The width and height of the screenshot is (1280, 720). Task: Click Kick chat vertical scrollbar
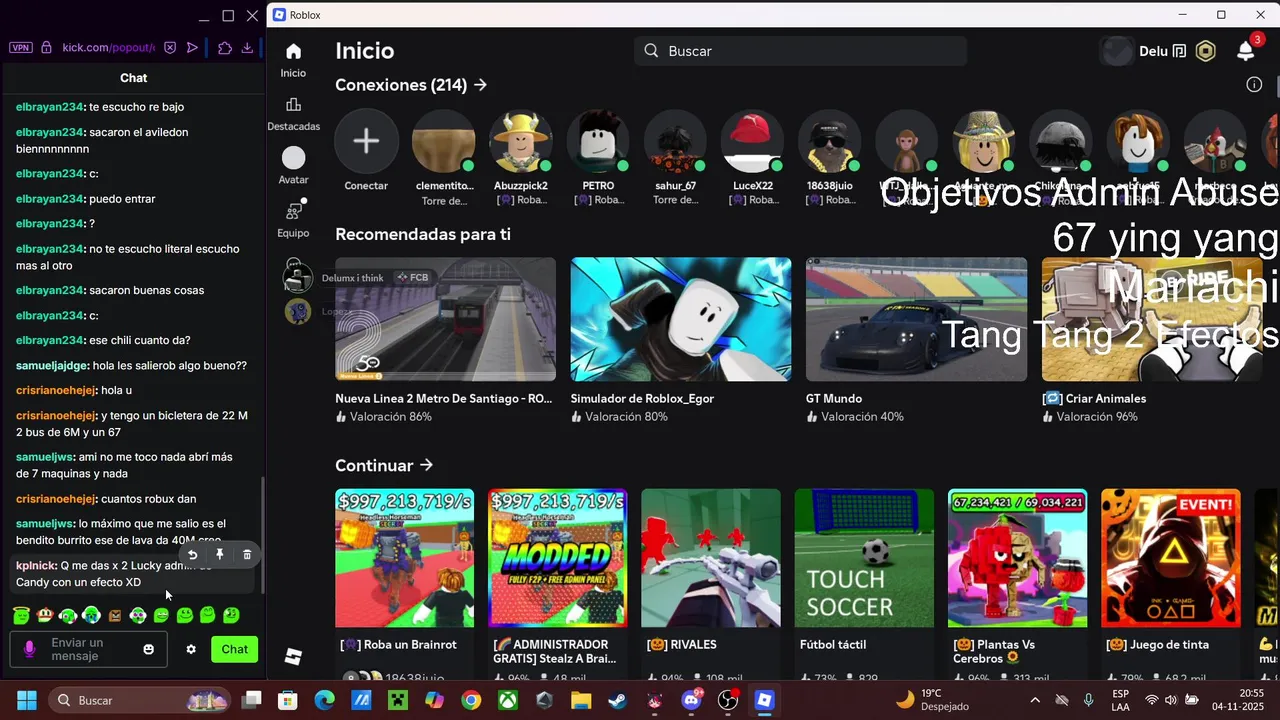tap(262, 535)
